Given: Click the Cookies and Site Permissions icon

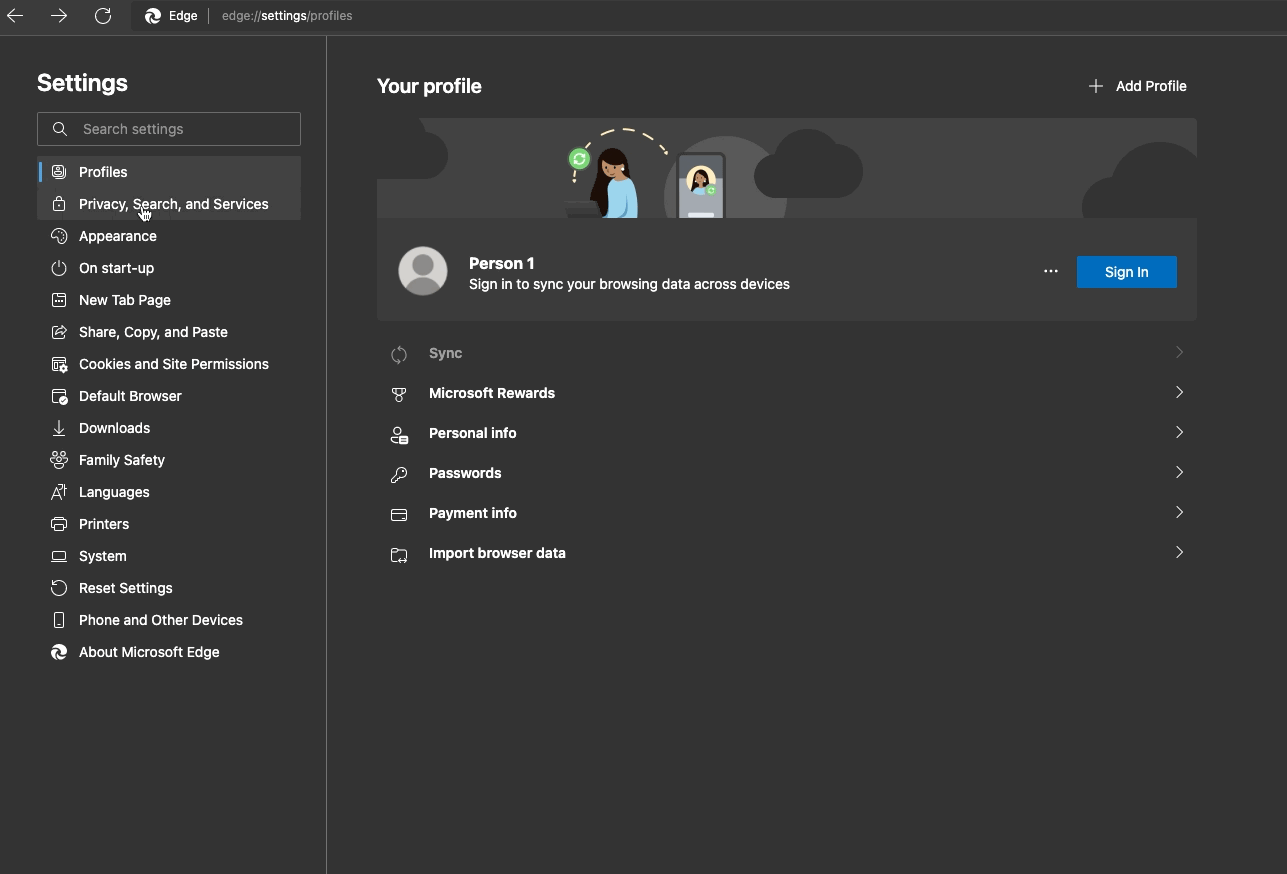Looking at the screenshot, I should 59,364.
